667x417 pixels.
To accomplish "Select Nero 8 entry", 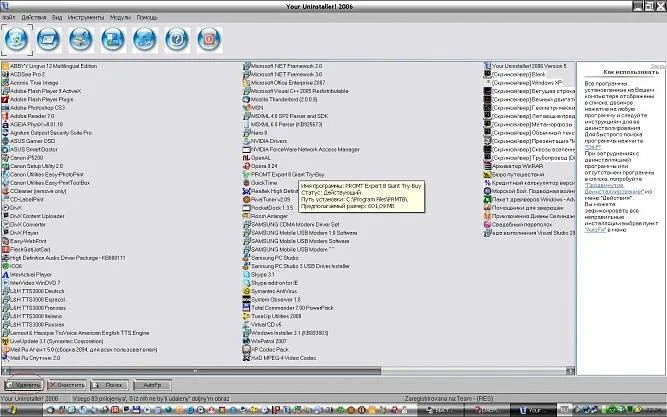I will pos(255,133).
